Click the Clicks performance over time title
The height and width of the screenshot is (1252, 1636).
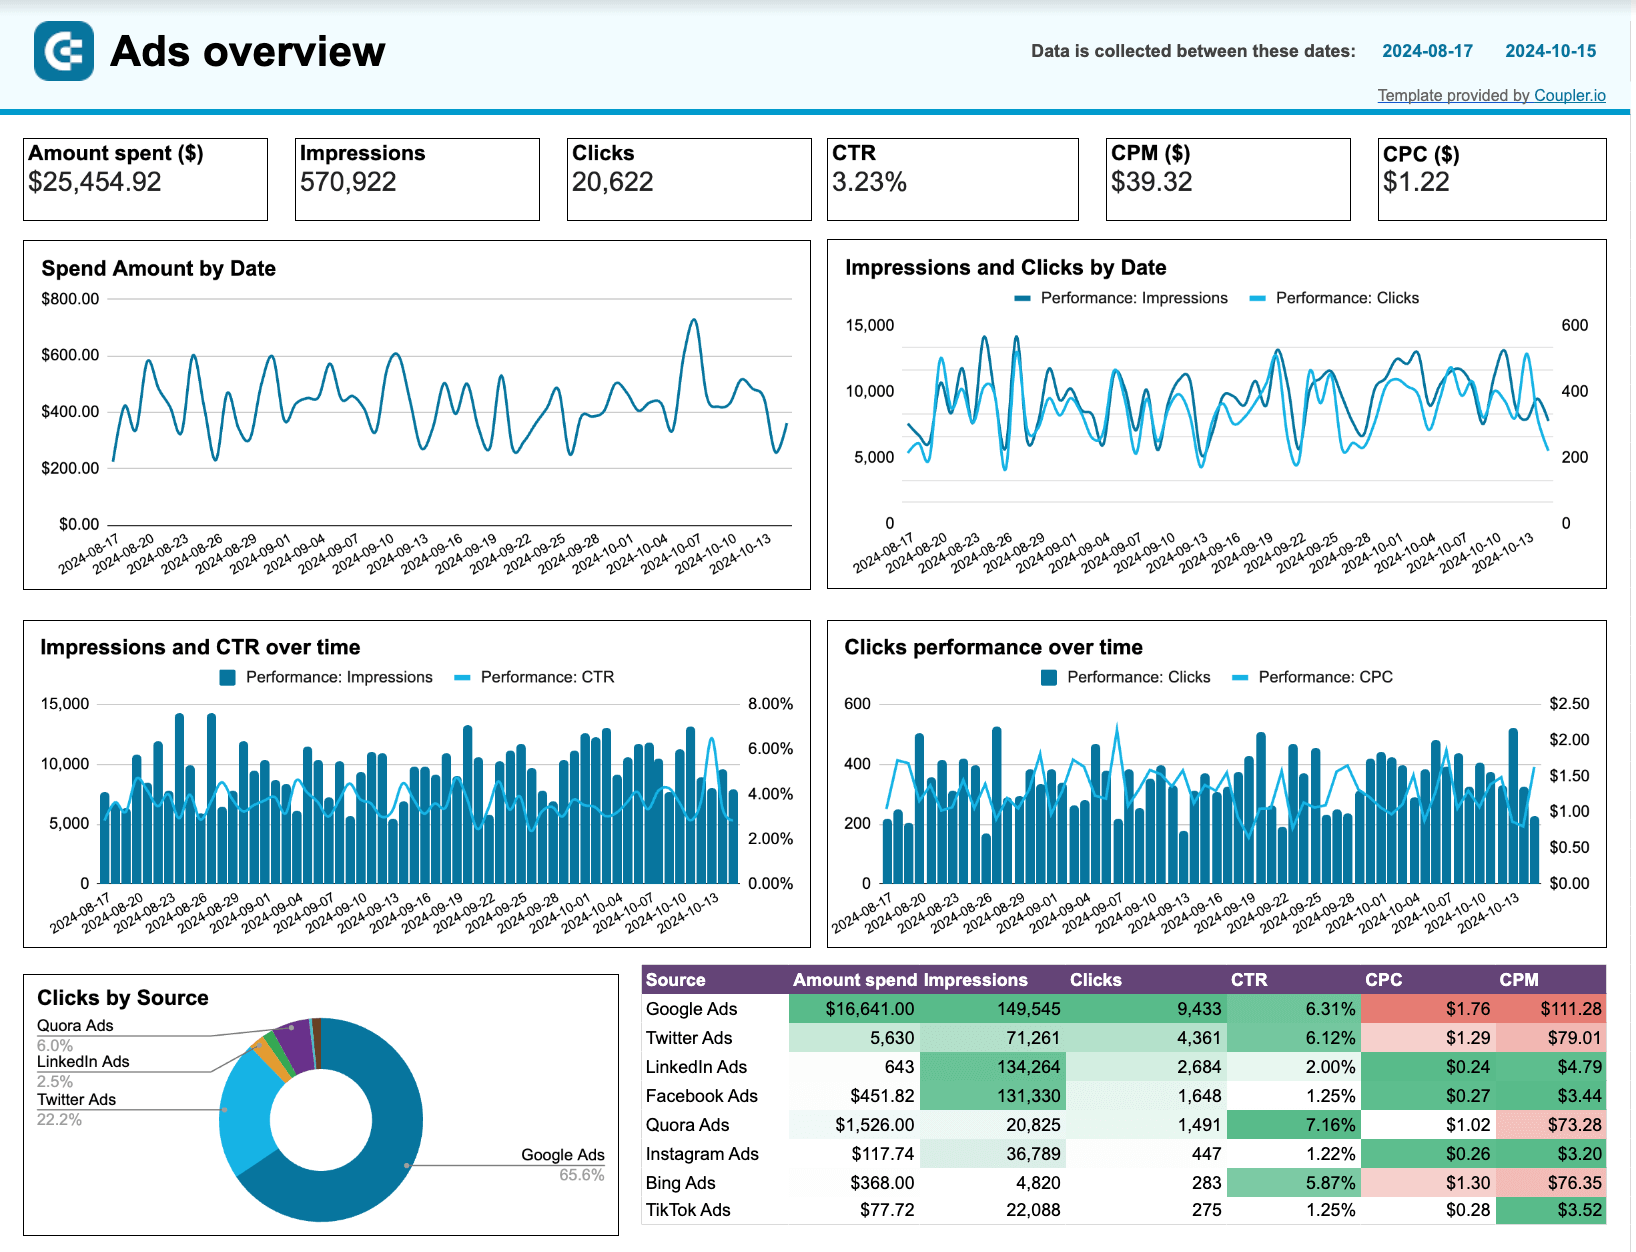993,647
